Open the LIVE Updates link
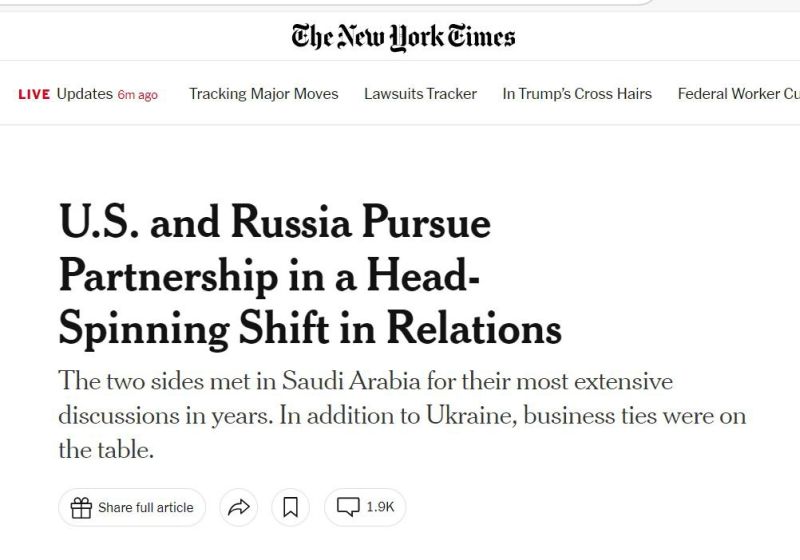The image size is (800, 560). coord(88,94)
